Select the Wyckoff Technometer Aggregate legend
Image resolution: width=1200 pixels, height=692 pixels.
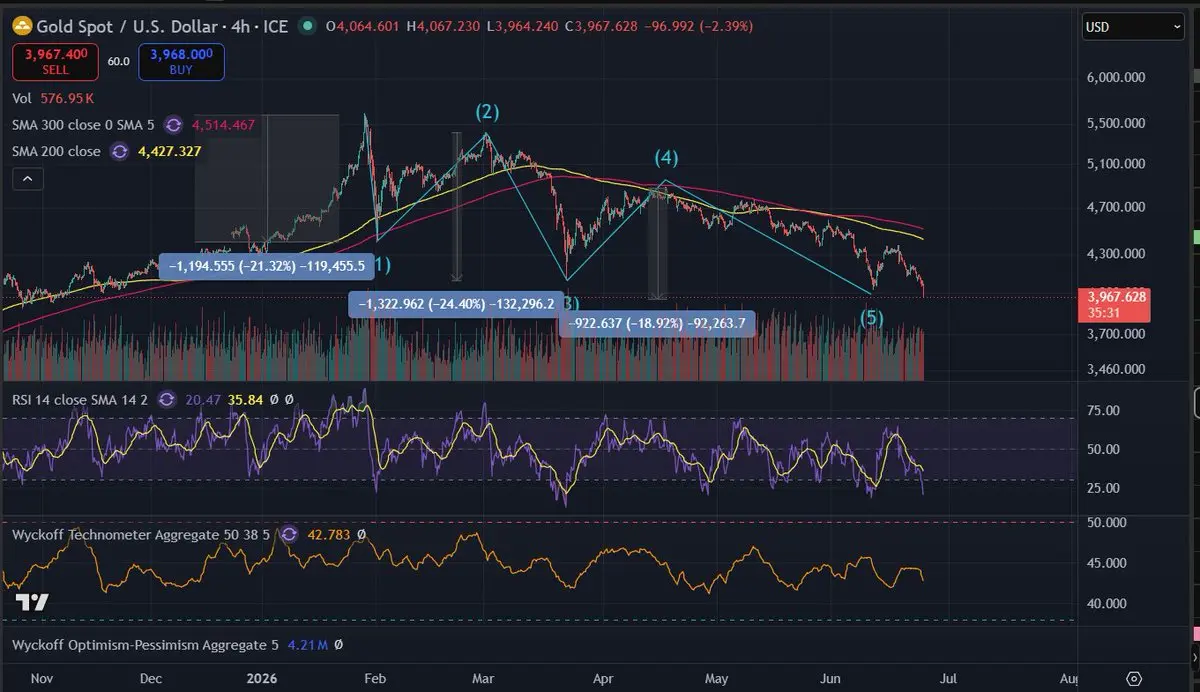click(x=142, y=535)
